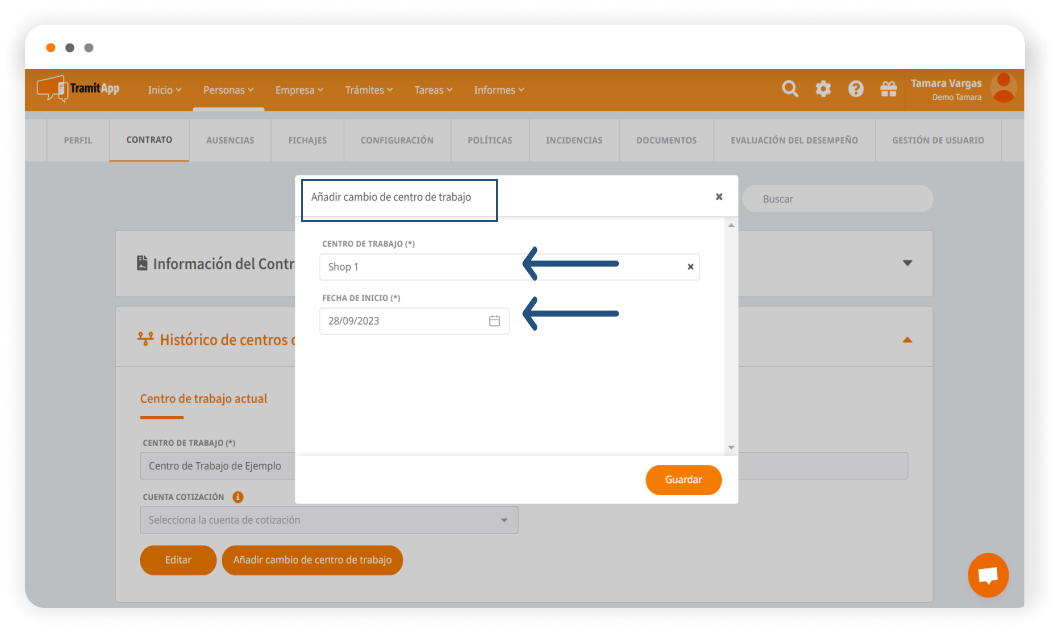Collapse the Histórico de centros section
The height and width of the screenshot is (633, 1061).
coord(907,340)
